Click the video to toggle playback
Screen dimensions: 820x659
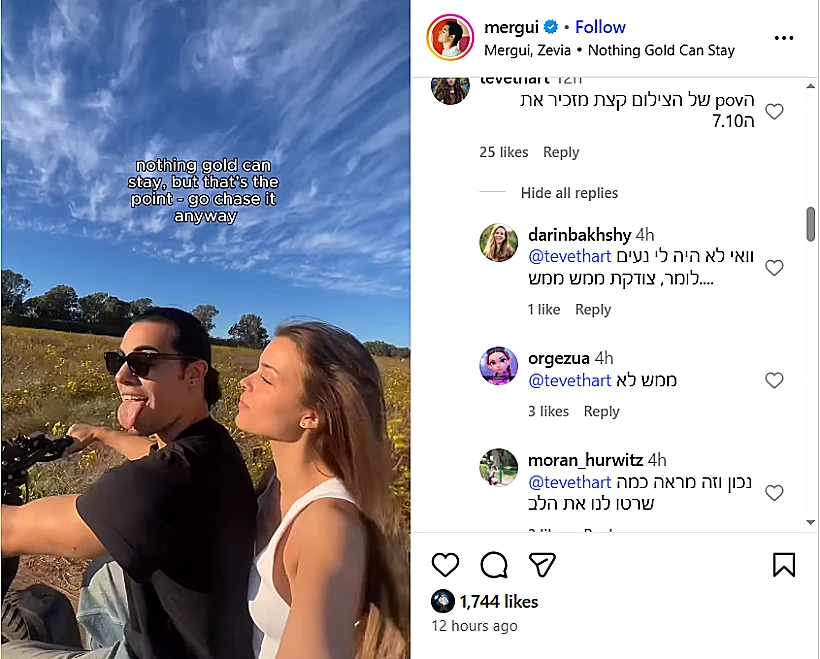205,330
